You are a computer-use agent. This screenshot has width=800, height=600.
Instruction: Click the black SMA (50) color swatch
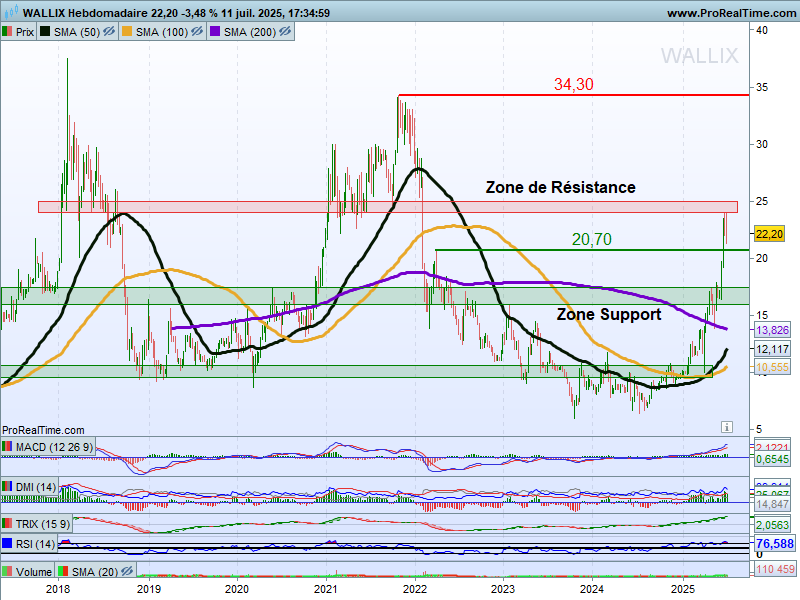45,32
